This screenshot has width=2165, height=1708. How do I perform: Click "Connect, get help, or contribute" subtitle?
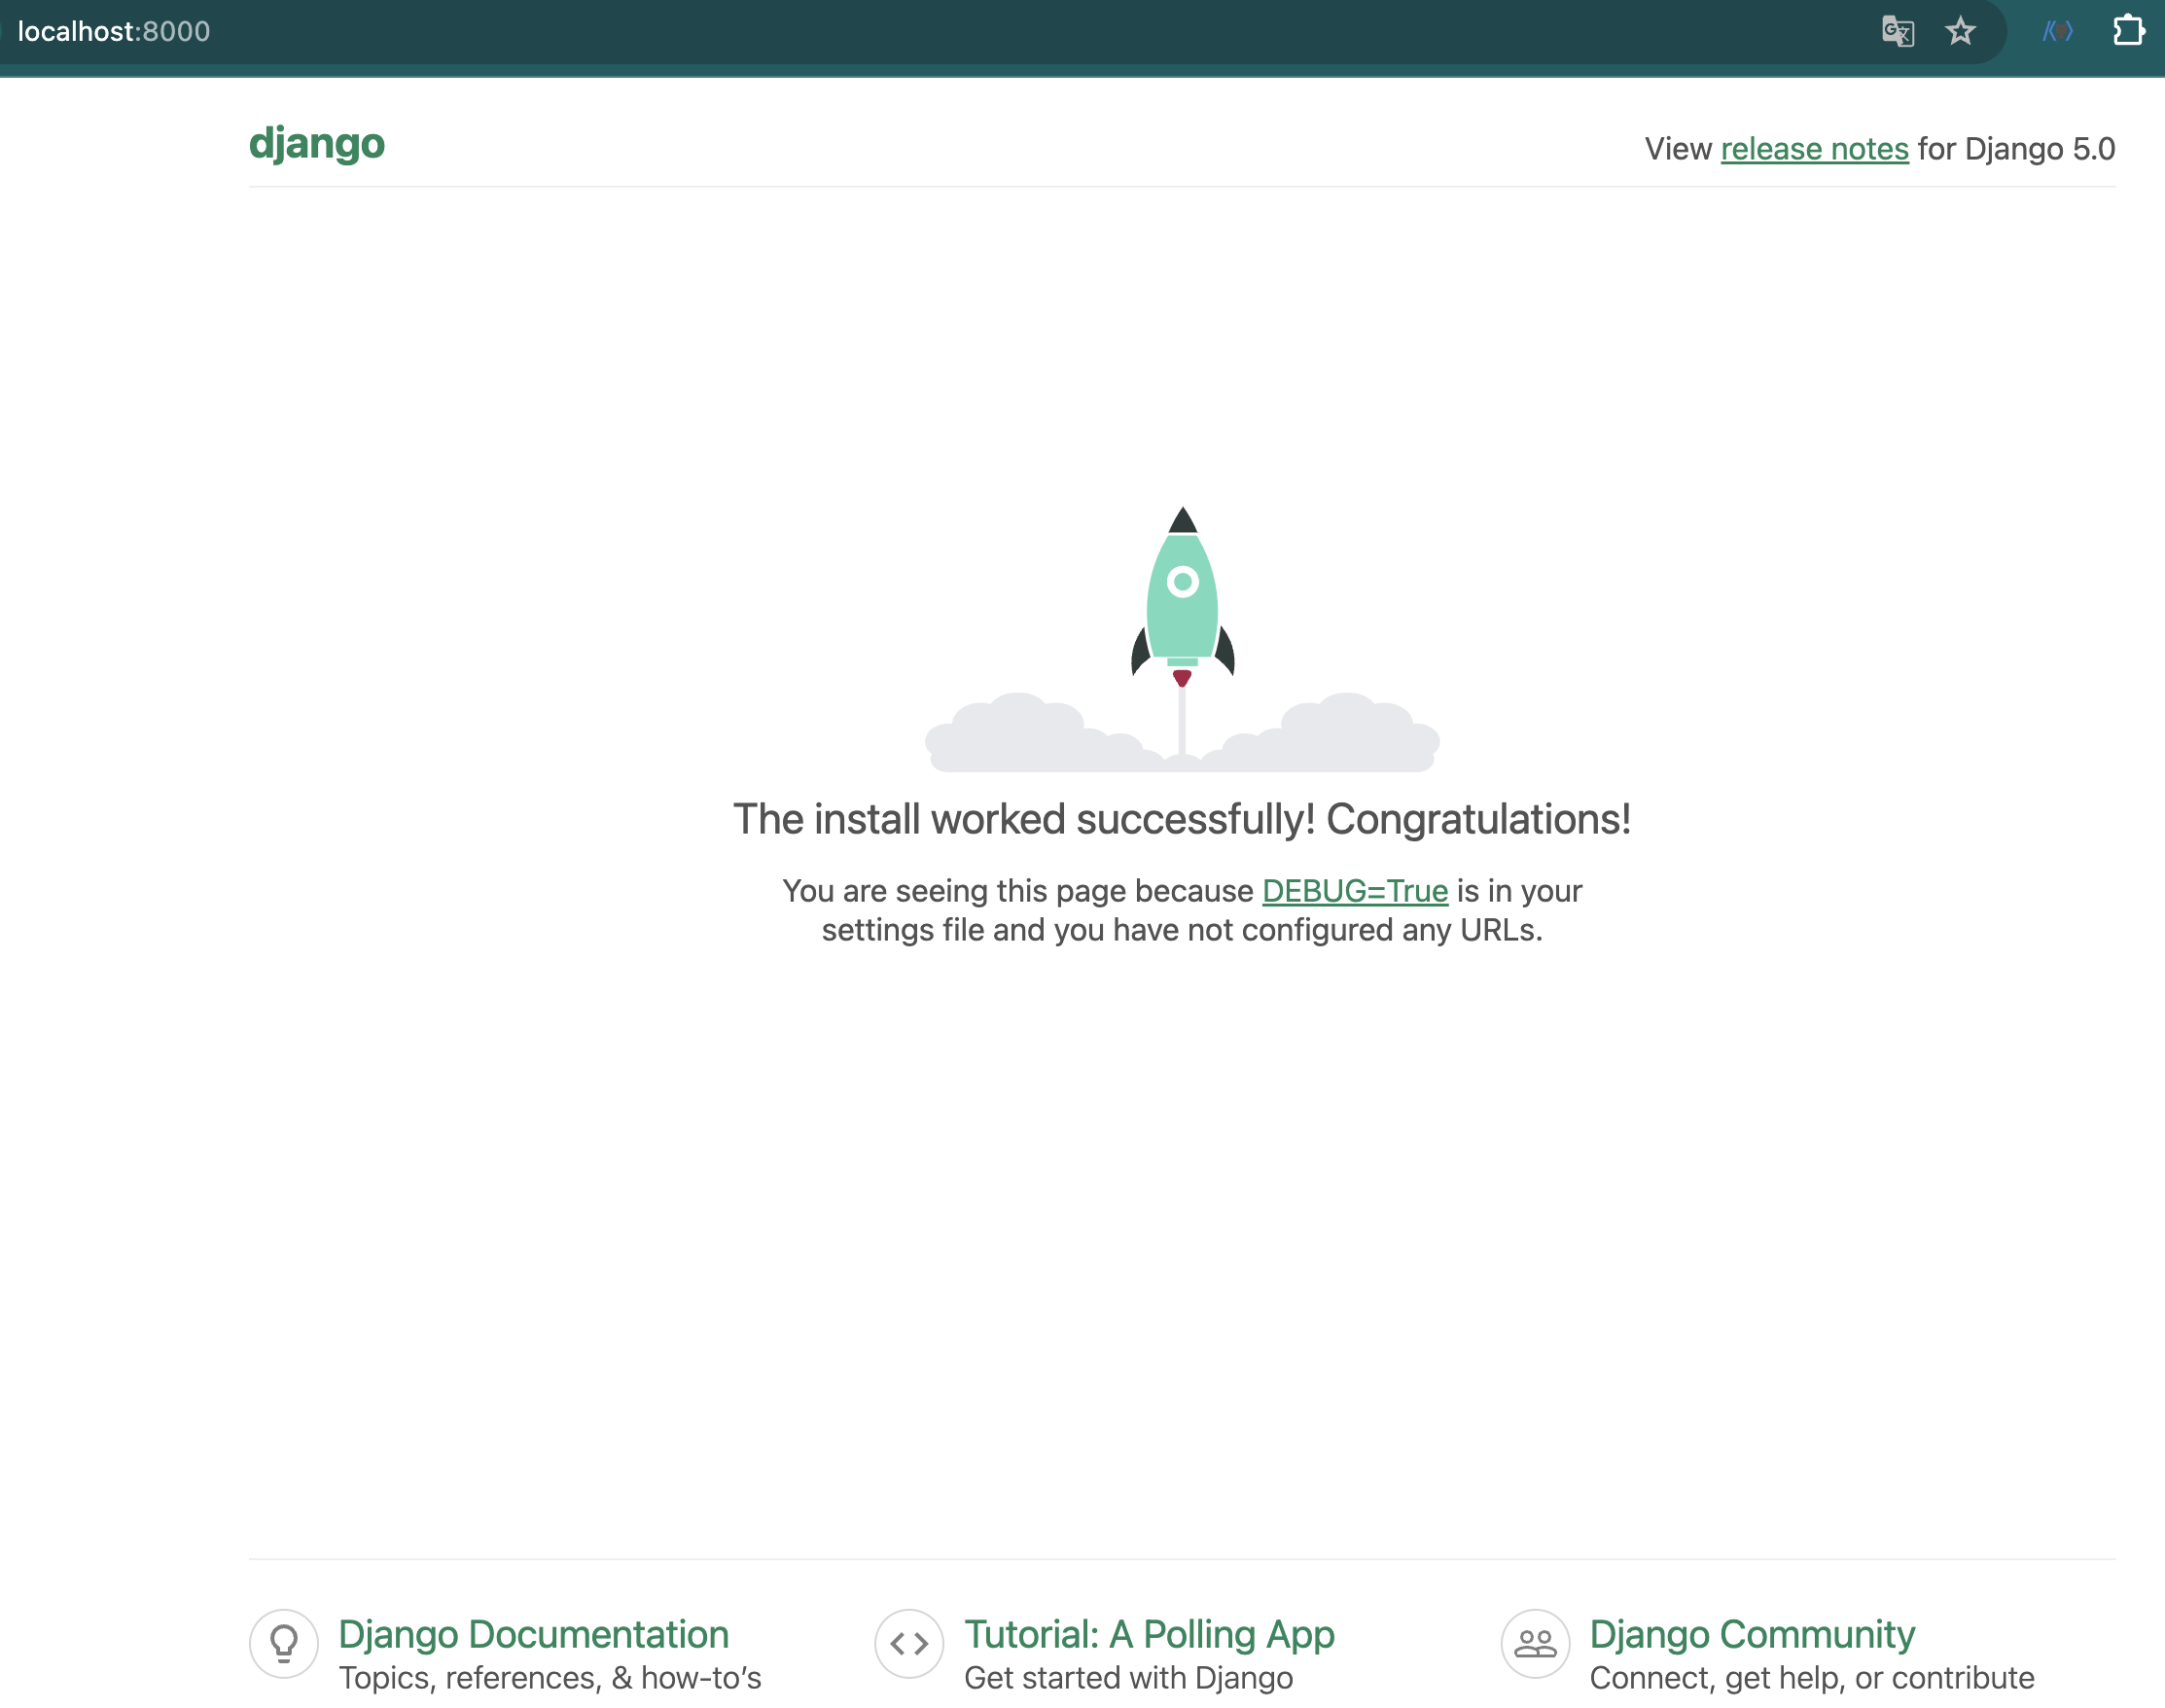tap(1811, 1678)
